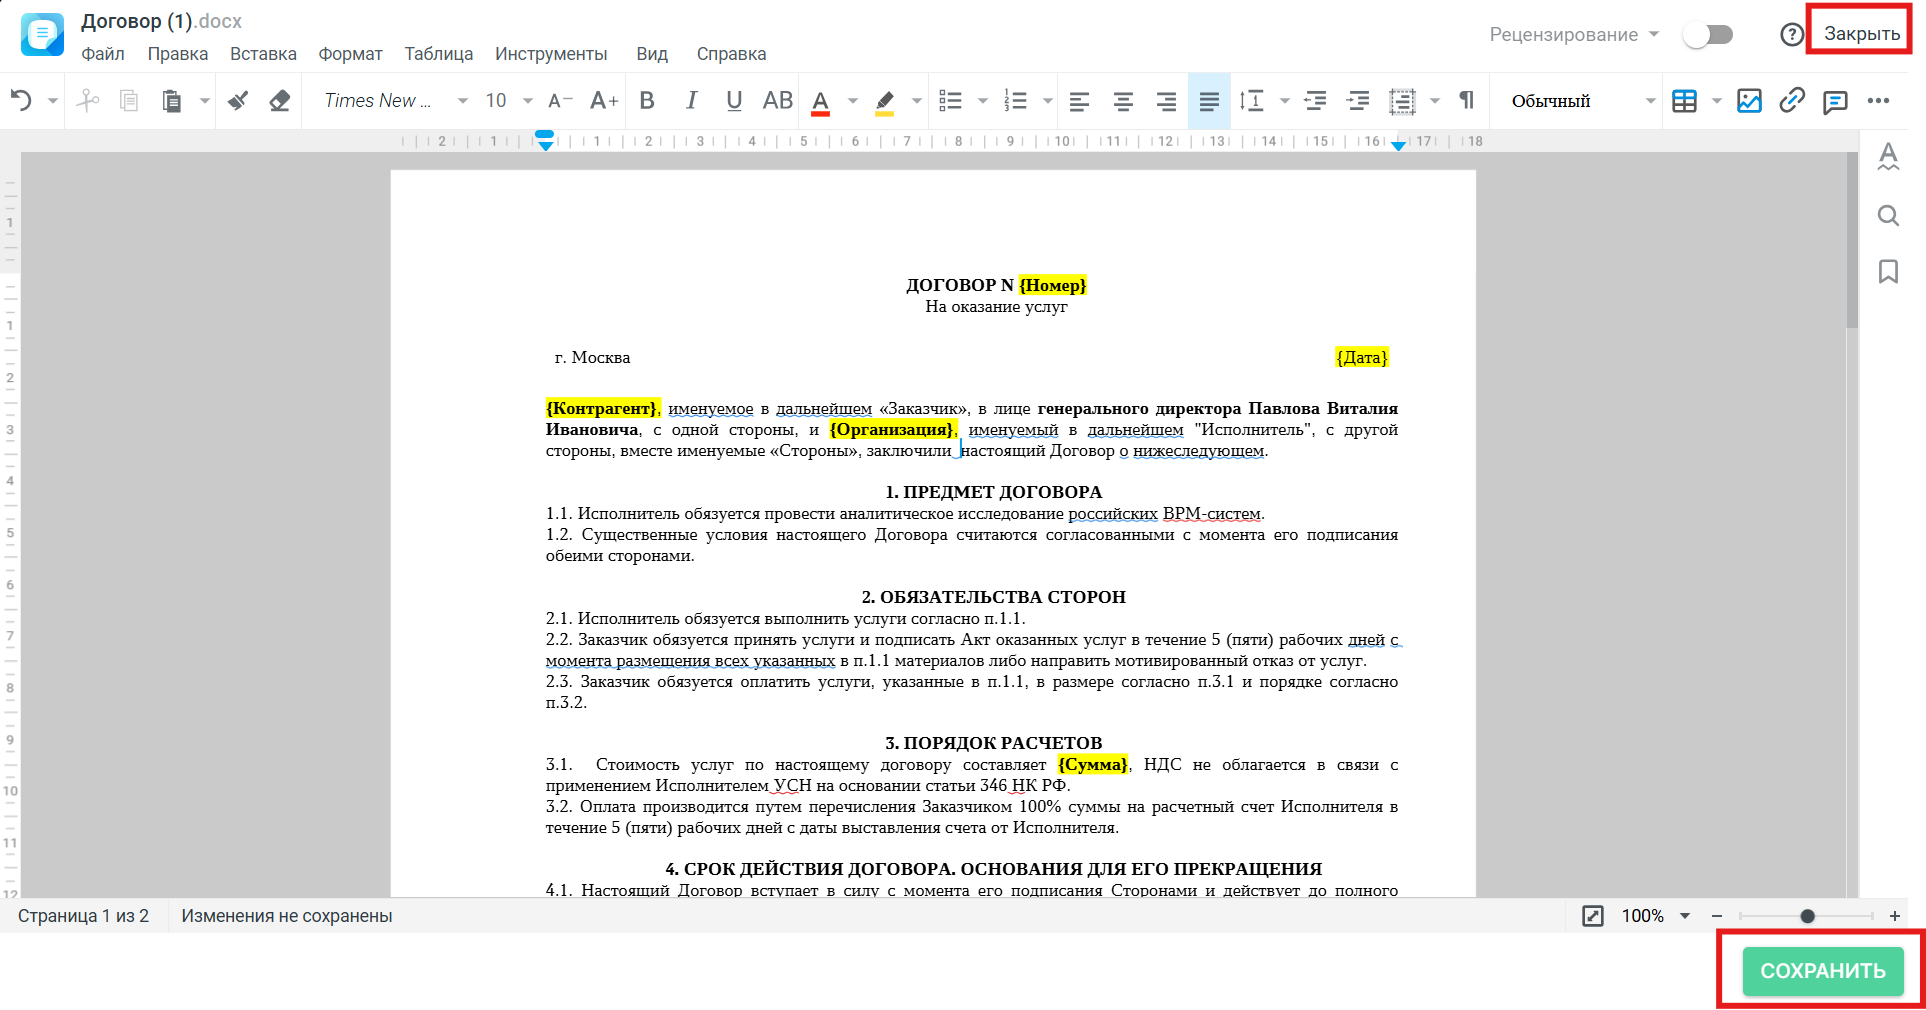This screenshot has width=1926, height=1010.
Task: Open the Инструменты menu
Action: click(x=551, y=54)
